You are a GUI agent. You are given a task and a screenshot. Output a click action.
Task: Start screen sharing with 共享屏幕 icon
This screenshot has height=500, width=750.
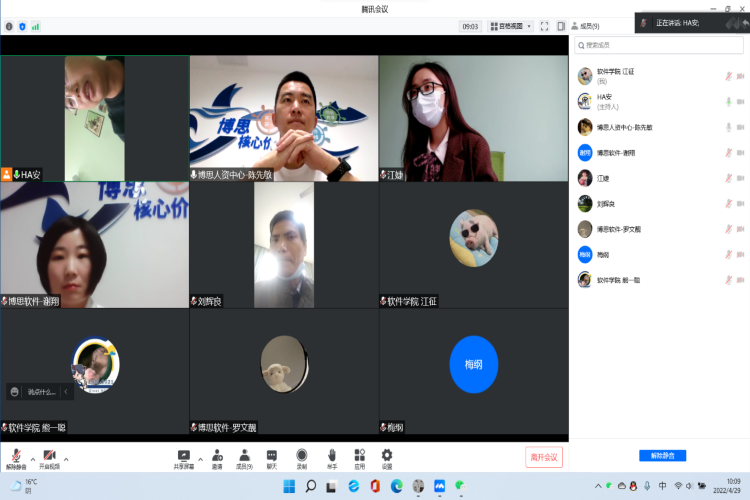click(184, 458)
